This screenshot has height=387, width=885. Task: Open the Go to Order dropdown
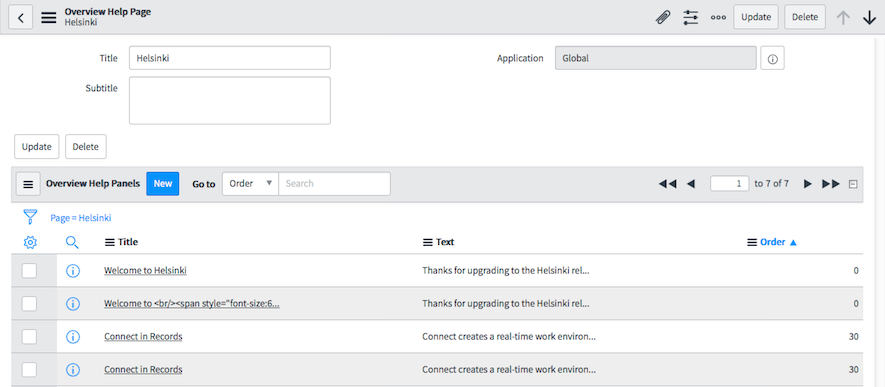click(x=251, y=184)
